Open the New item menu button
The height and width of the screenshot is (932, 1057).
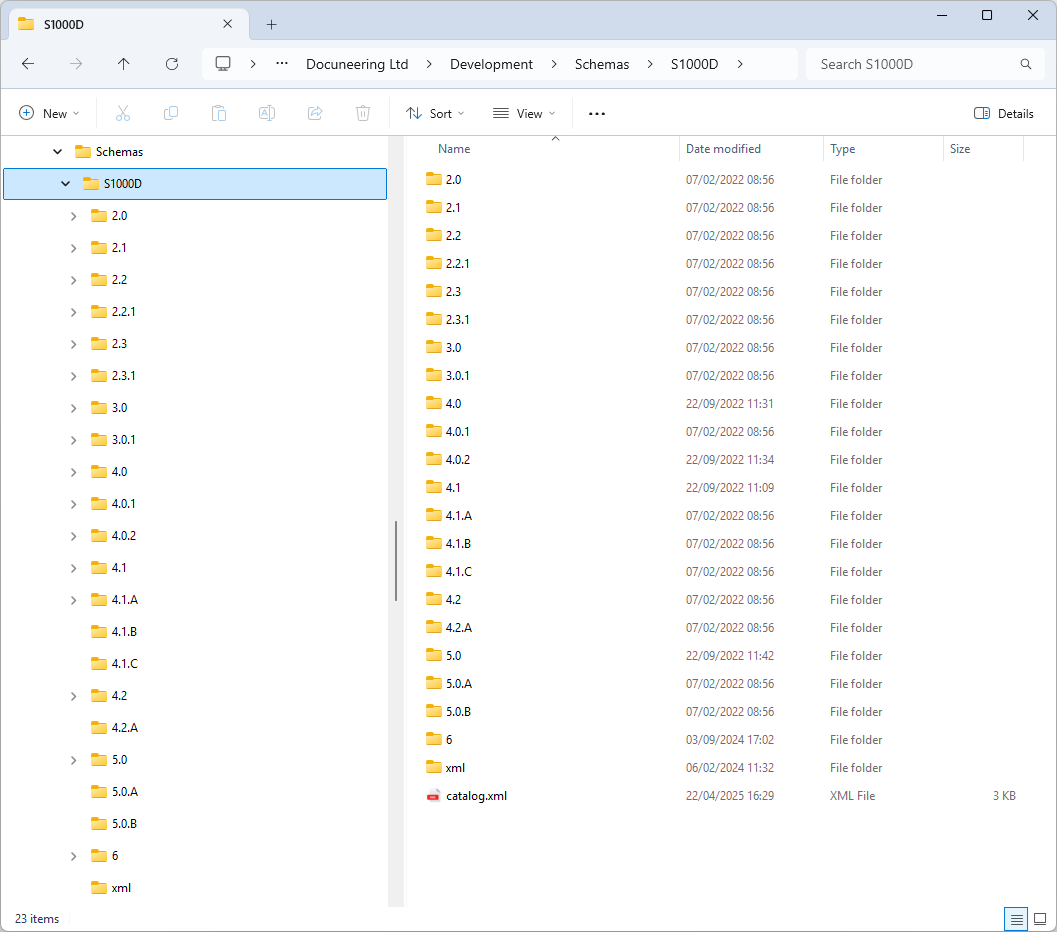(x=49, y=114)
